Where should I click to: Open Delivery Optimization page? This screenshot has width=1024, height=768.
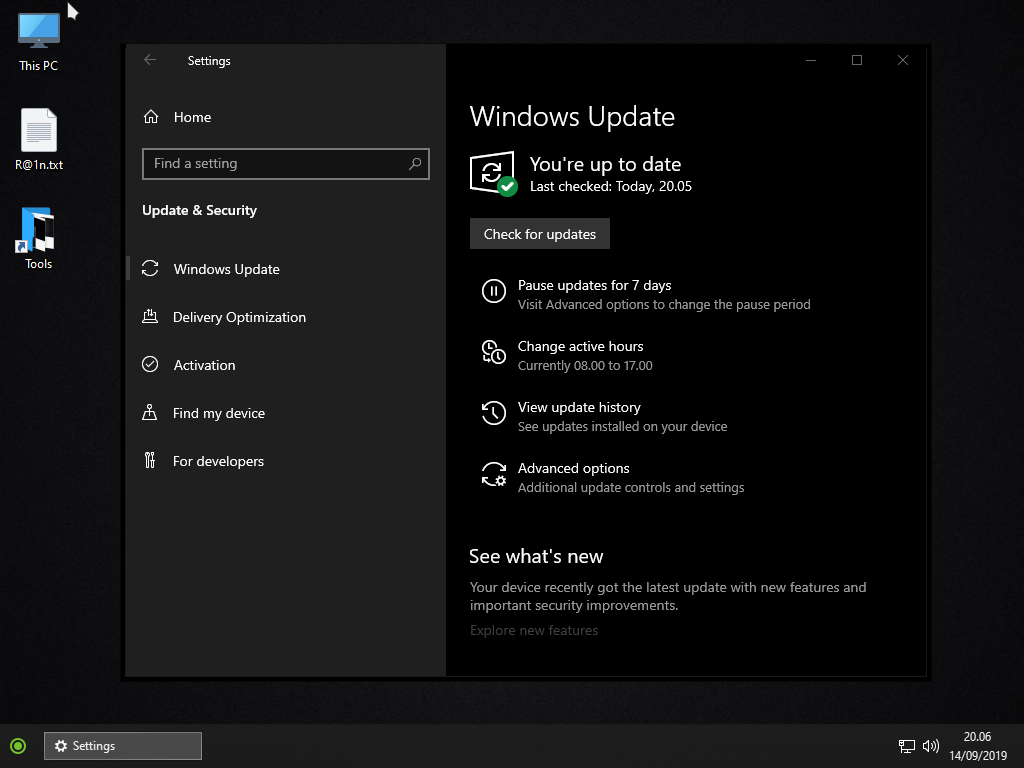tap(239, 317)
